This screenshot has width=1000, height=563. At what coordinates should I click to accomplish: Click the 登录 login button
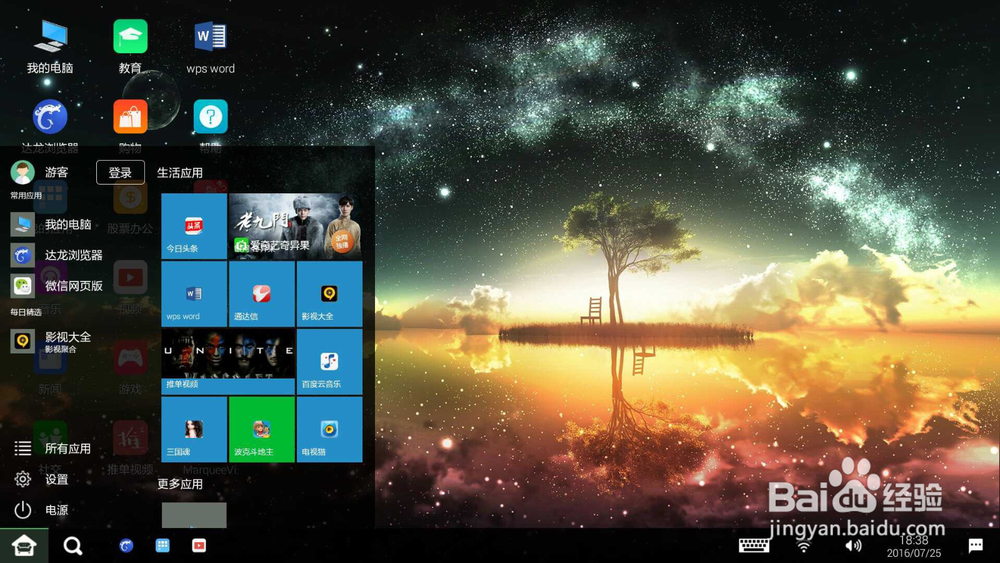[121, 172]
